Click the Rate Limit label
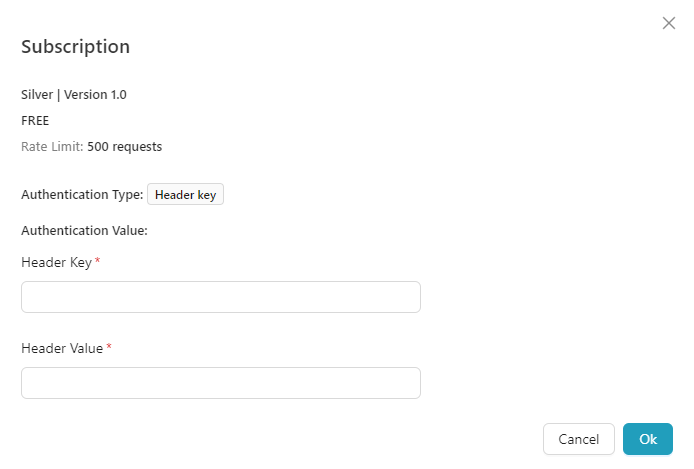This screenshot has height=469, width=694. coord(52,147)
